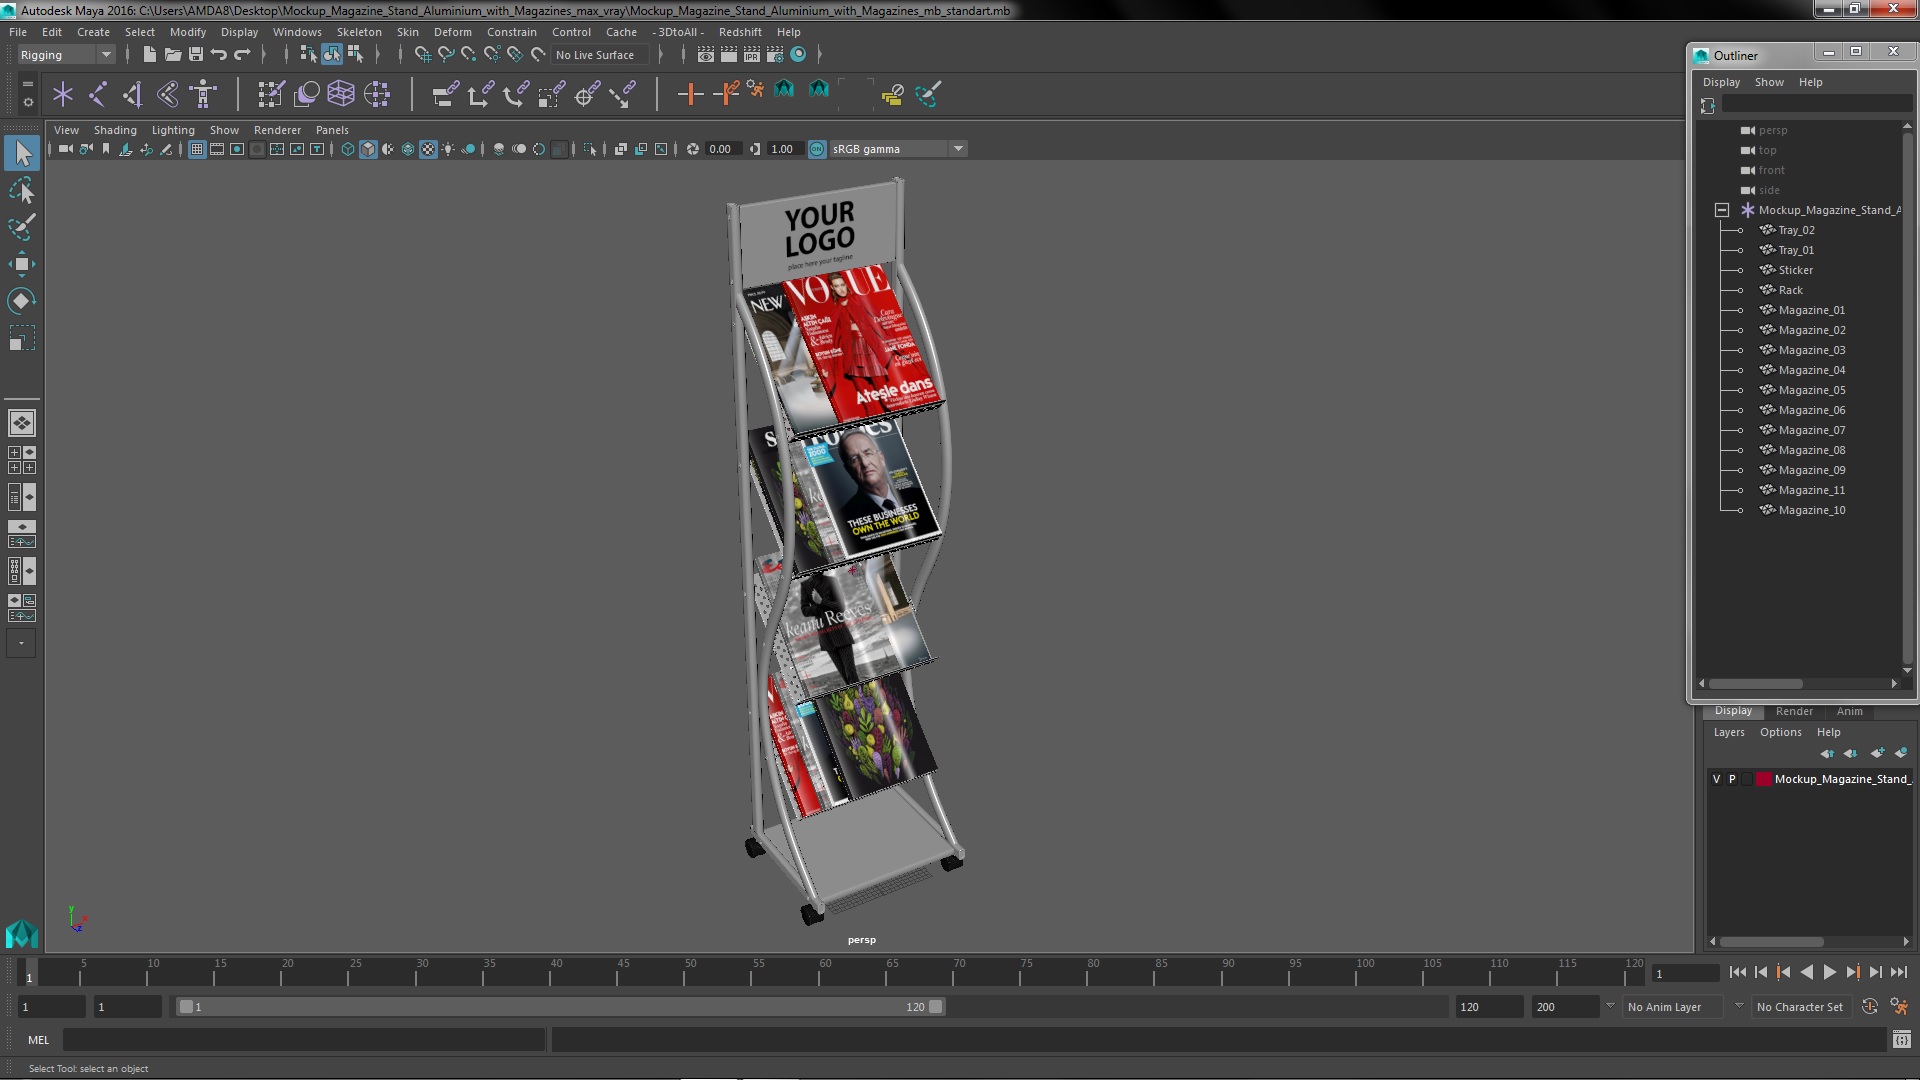This screenshot has height=1080, width=1920.
Task: Switch to the Render layer tab
Action: 1794,711
